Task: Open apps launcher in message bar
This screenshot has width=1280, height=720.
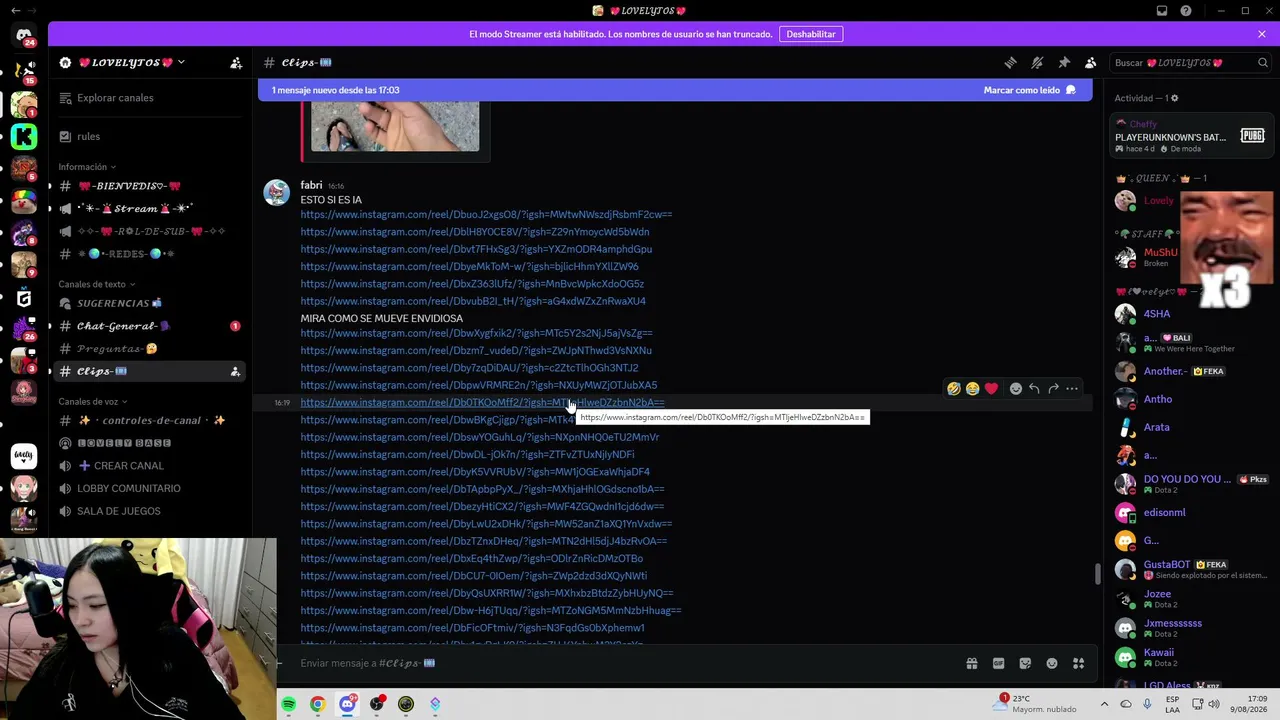Action: 1079,664
